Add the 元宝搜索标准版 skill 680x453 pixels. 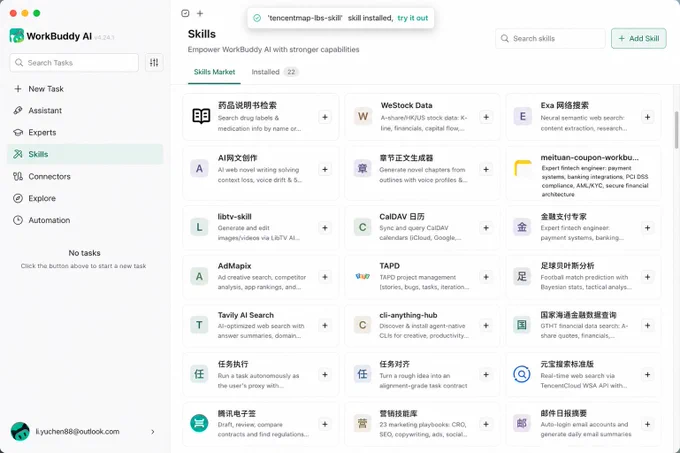(647, 375)
